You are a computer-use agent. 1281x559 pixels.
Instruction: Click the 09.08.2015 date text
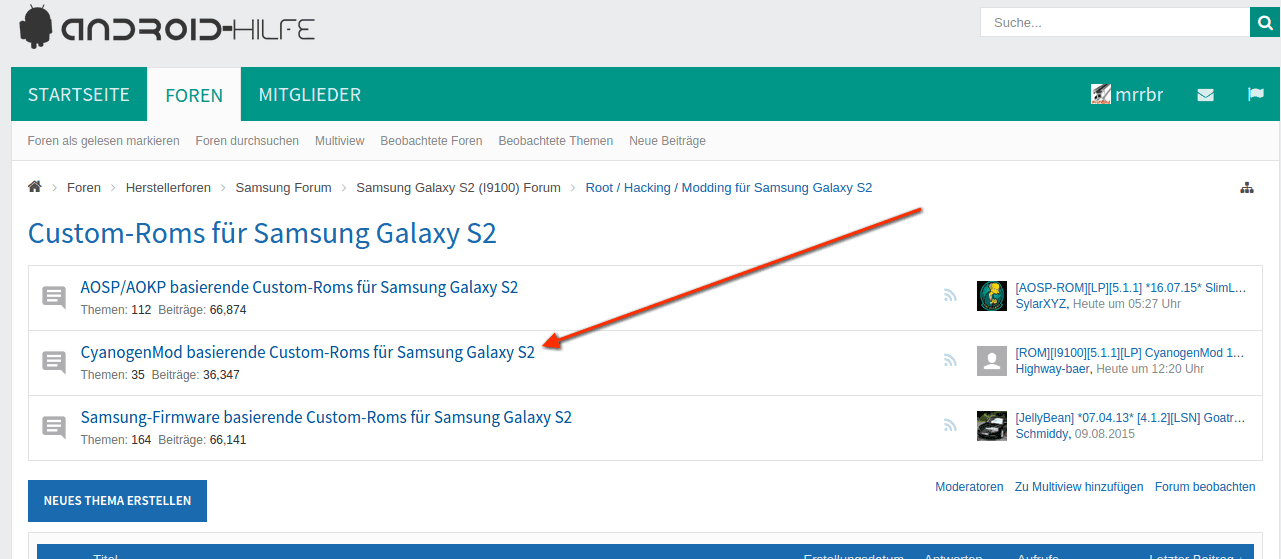pyautogui.click(x=1105, y=434)
